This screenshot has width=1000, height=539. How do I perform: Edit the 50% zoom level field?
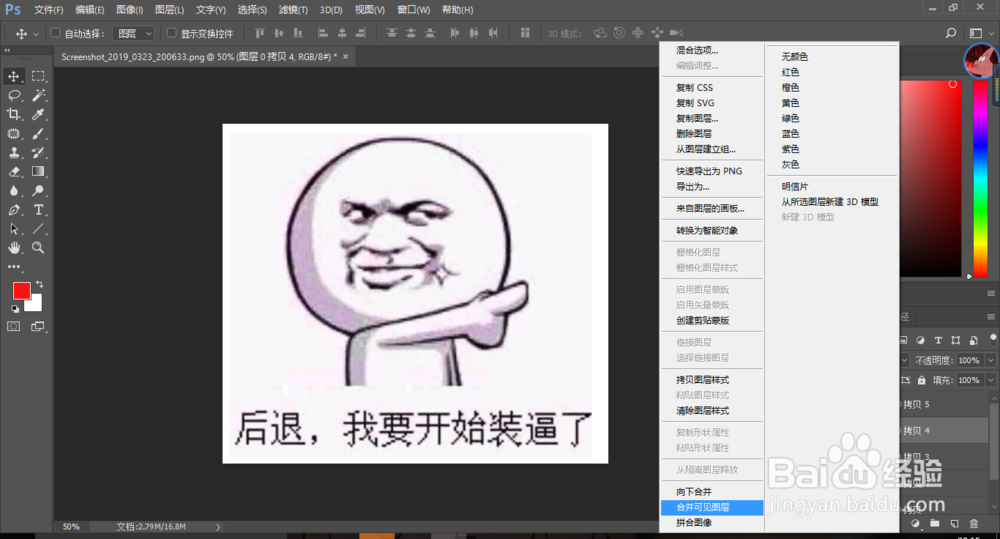pos(71,527)
